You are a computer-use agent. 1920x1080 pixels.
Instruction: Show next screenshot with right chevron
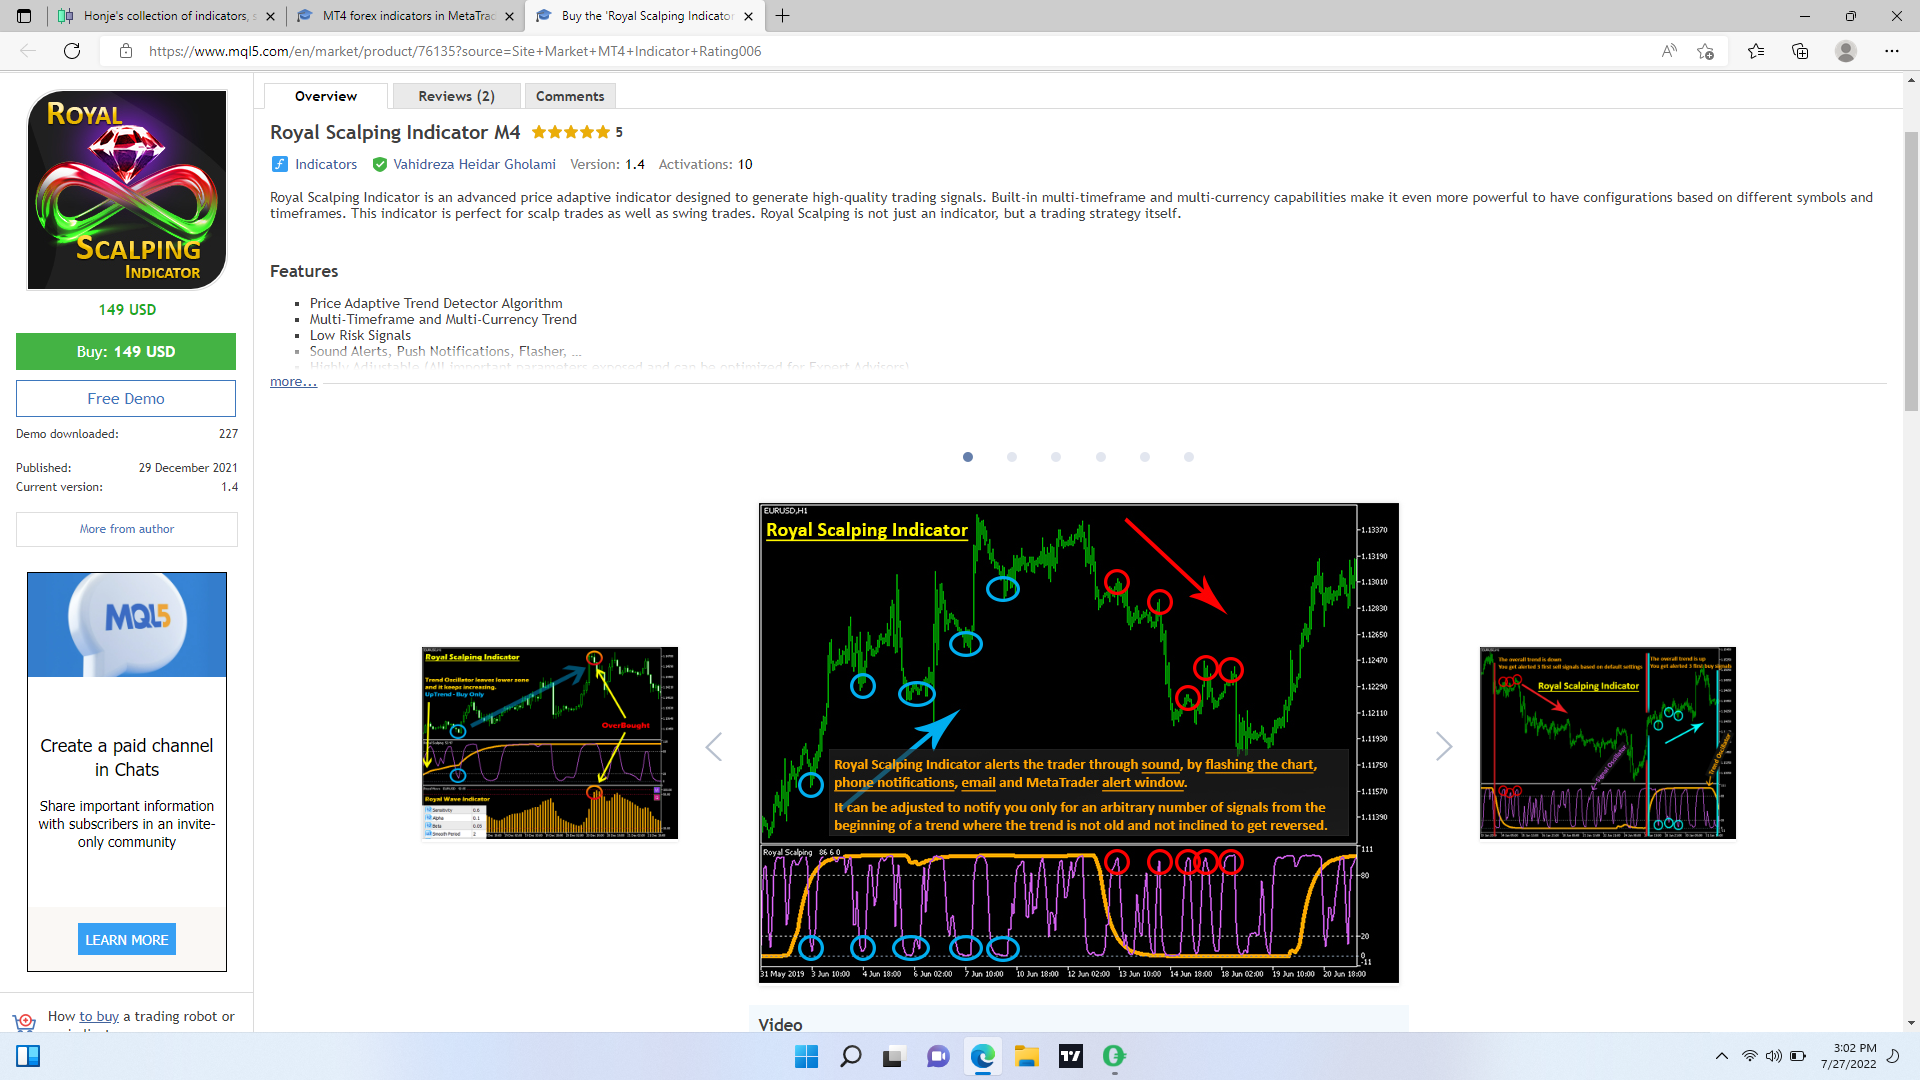(1443, 746)
